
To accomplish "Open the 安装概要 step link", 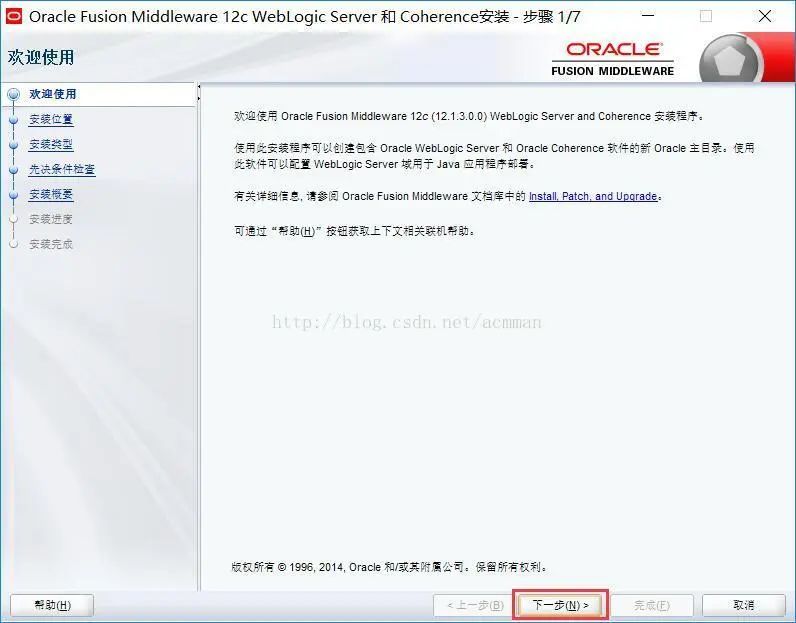I will pyautogui.click(x=51, y=194).
